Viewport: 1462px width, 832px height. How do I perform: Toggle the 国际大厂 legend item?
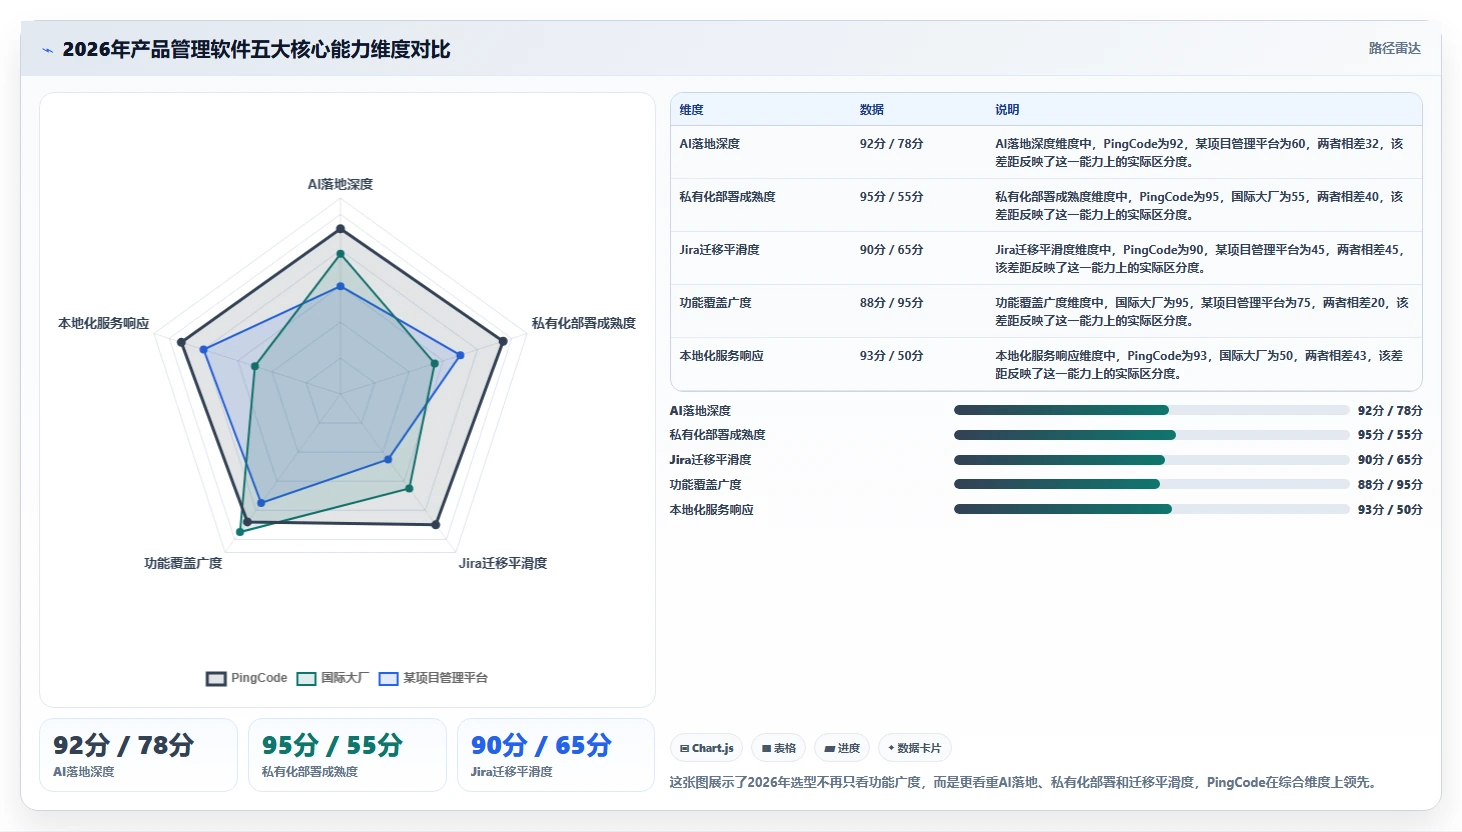pyautogui.click(x=332, y=678)
